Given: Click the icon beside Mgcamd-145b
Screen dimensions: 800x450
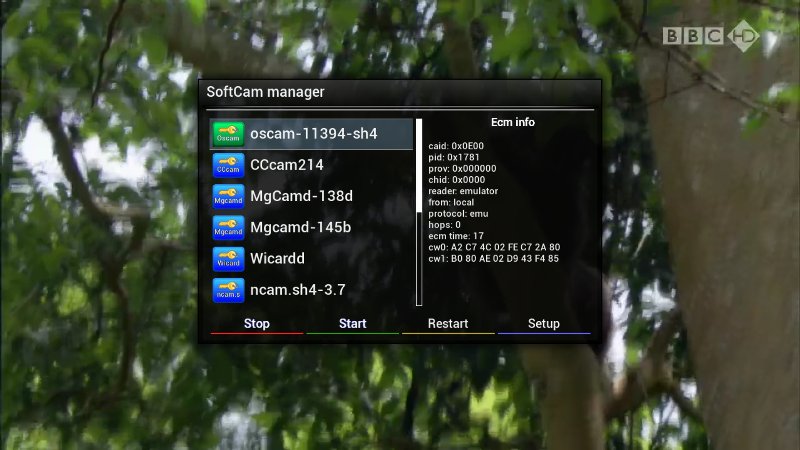Looking at the screenshot, I should click(x=228, y=227).
